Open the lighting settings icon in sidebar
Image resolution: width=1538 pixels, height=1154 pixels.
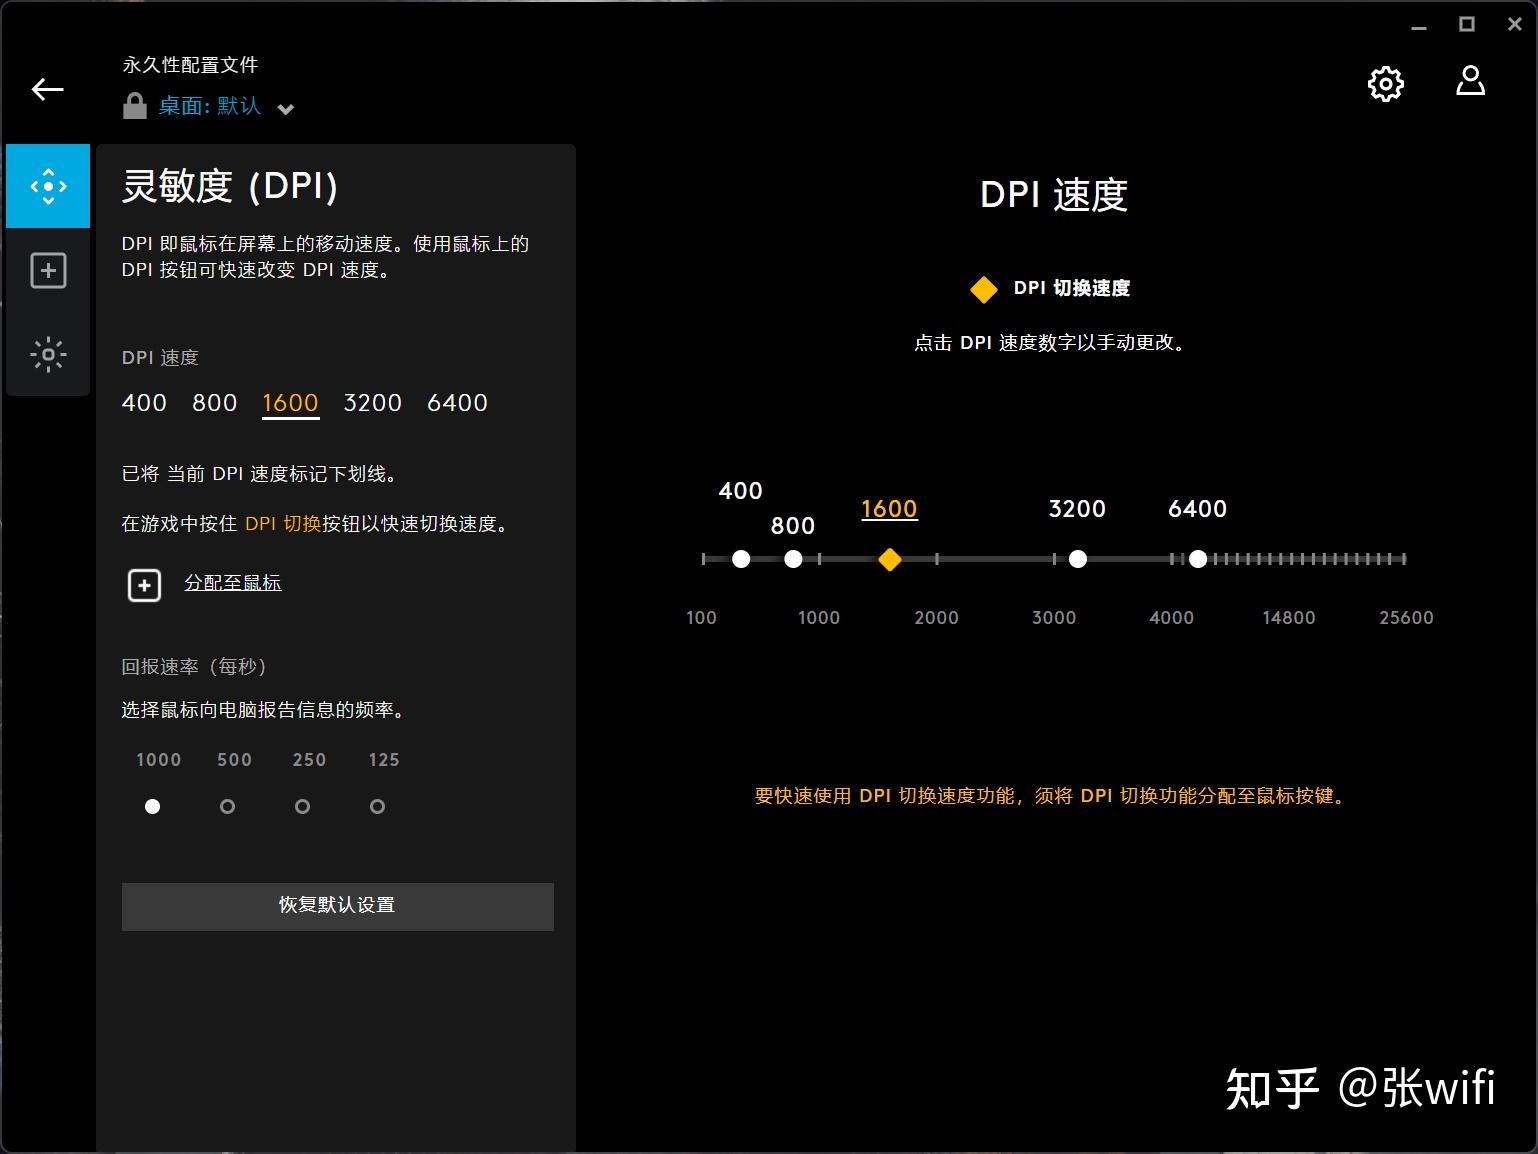[47, 353]
